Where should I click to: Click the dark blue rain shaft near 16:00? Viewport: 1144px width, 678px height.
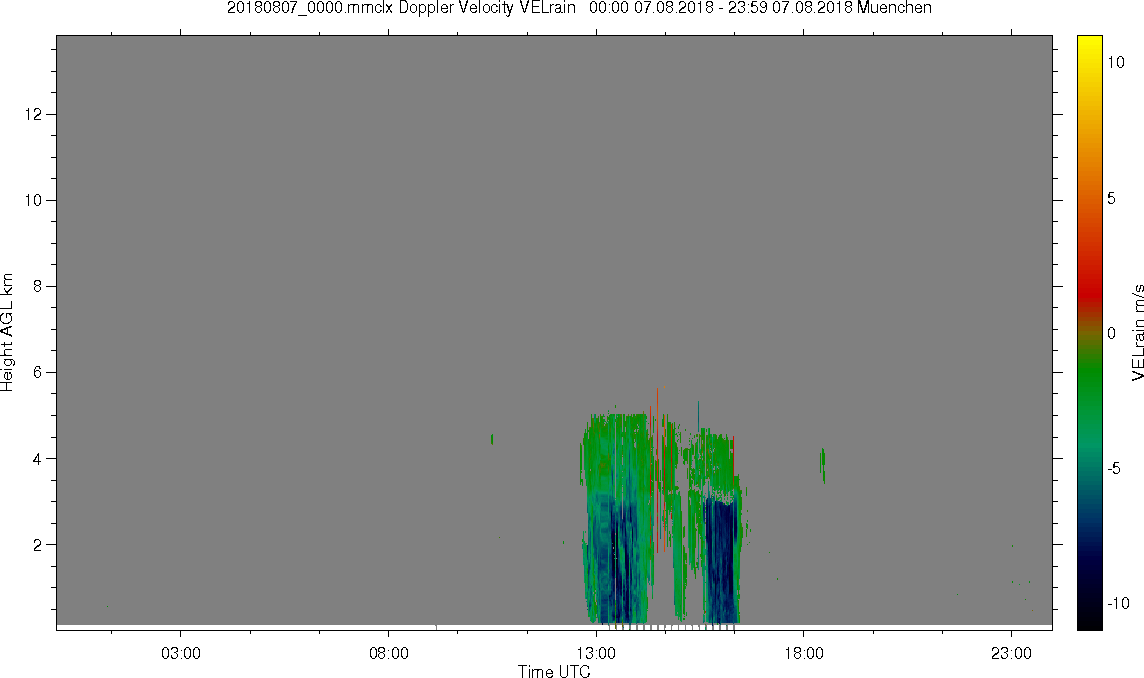[720, 560]
